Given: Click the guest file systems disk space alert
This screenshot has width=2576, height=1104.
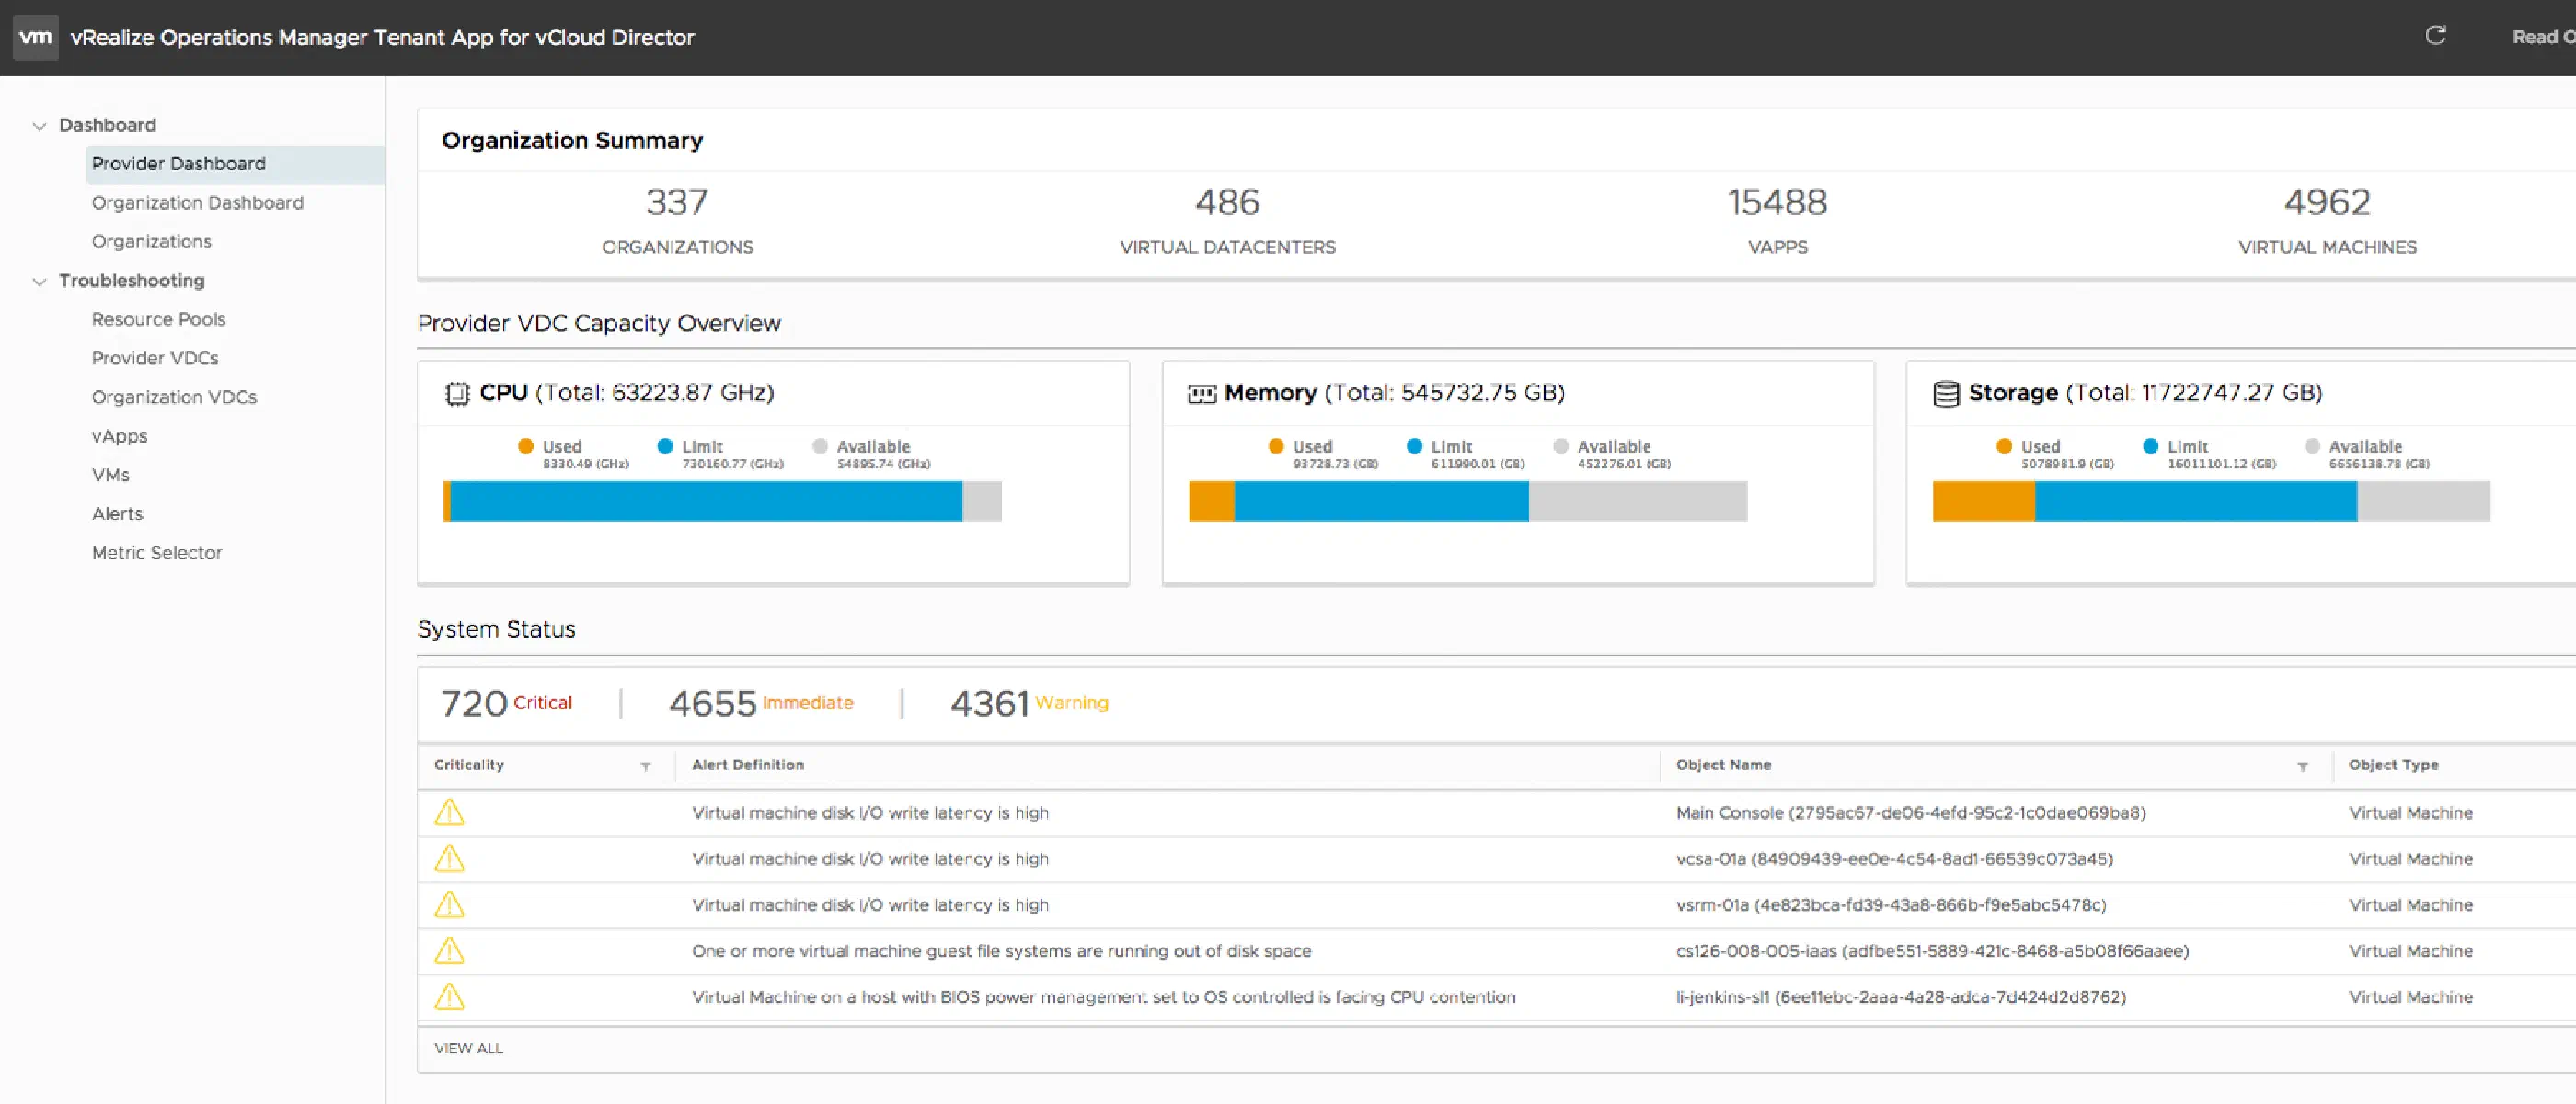Looking at the screenshot, I should pyautogui.click(x=1001, y=951).
